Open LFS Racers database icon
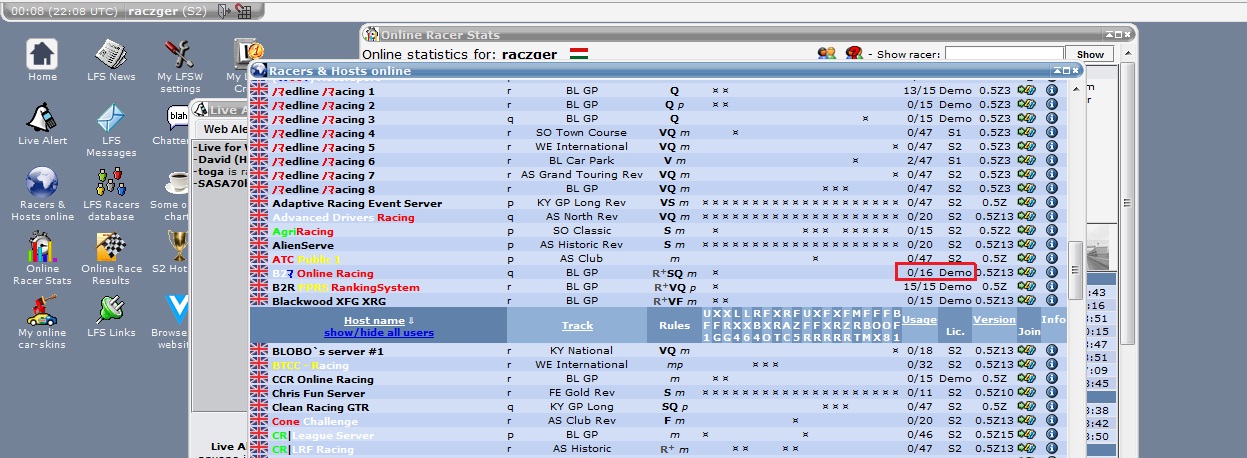1247x458 pixels. tap(110, 182)
